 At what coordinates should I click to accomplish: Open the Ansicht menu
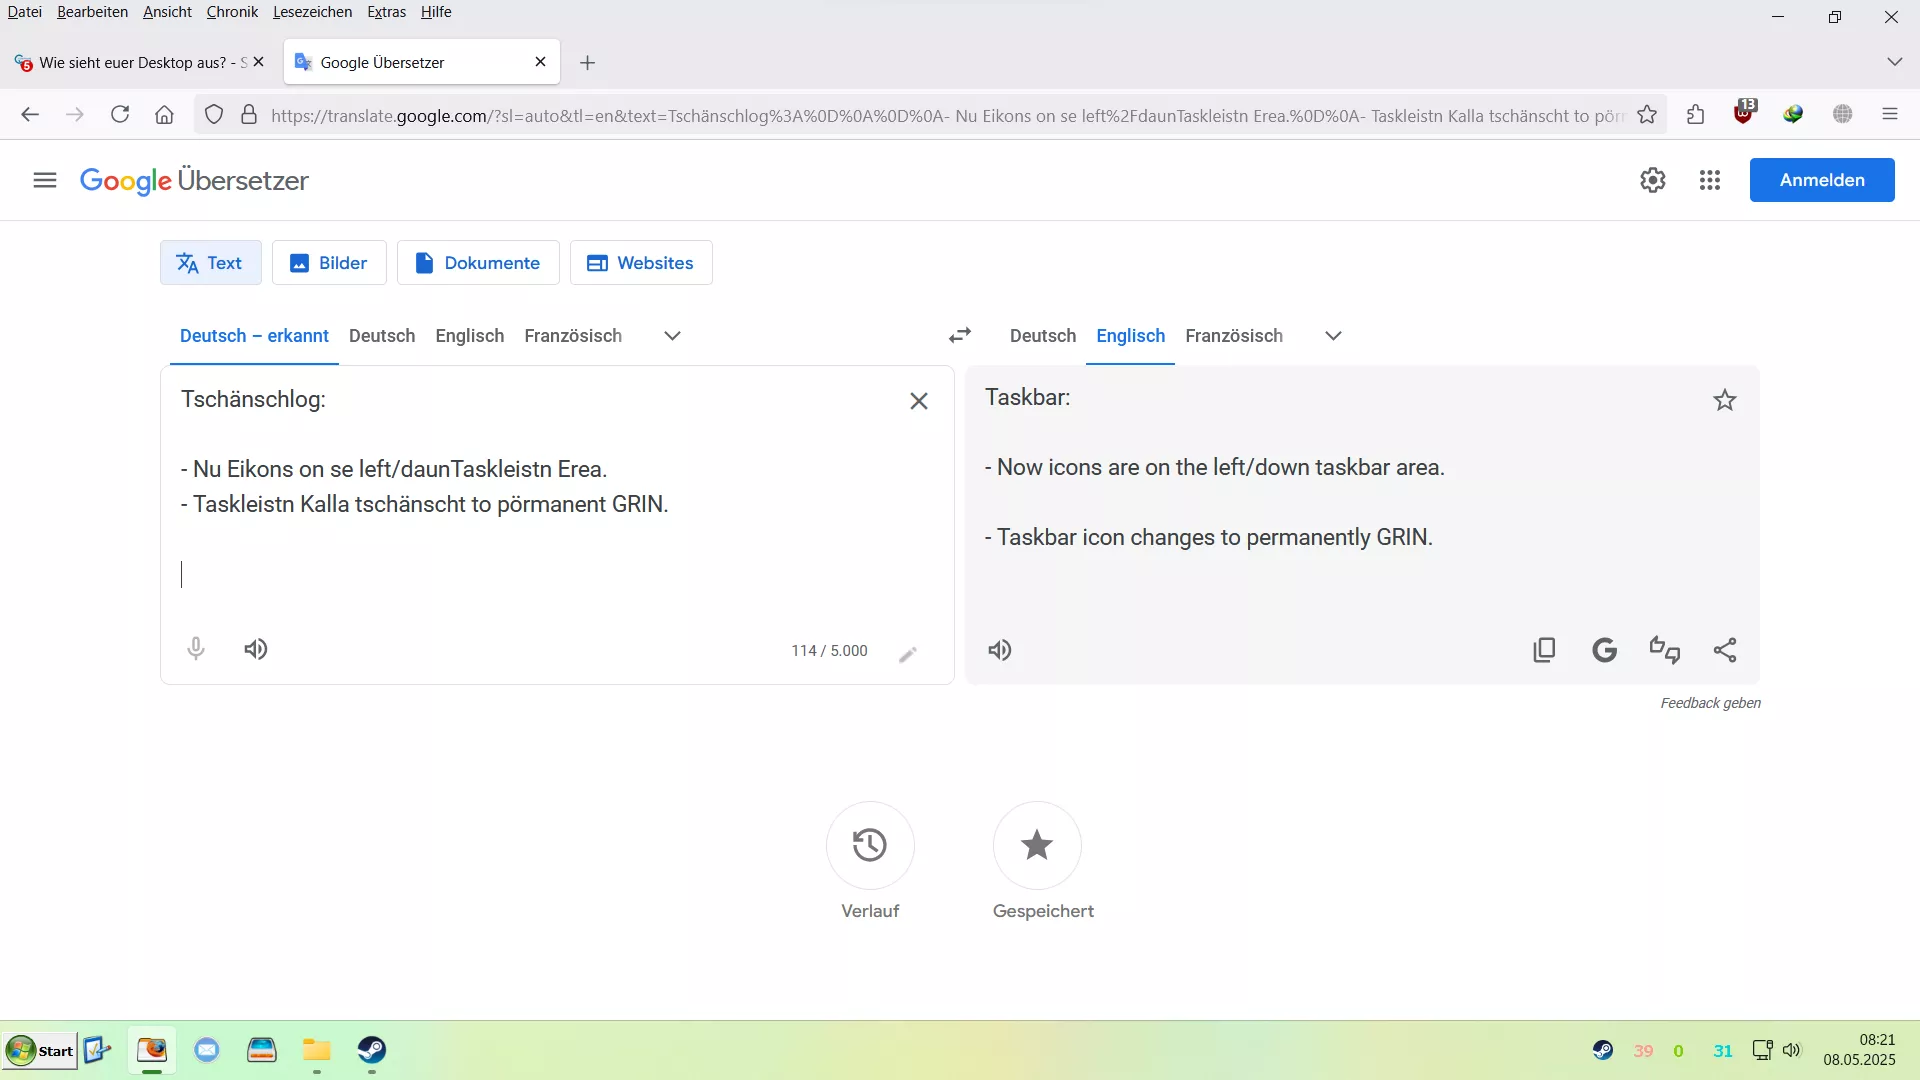(x=167, y=12)
